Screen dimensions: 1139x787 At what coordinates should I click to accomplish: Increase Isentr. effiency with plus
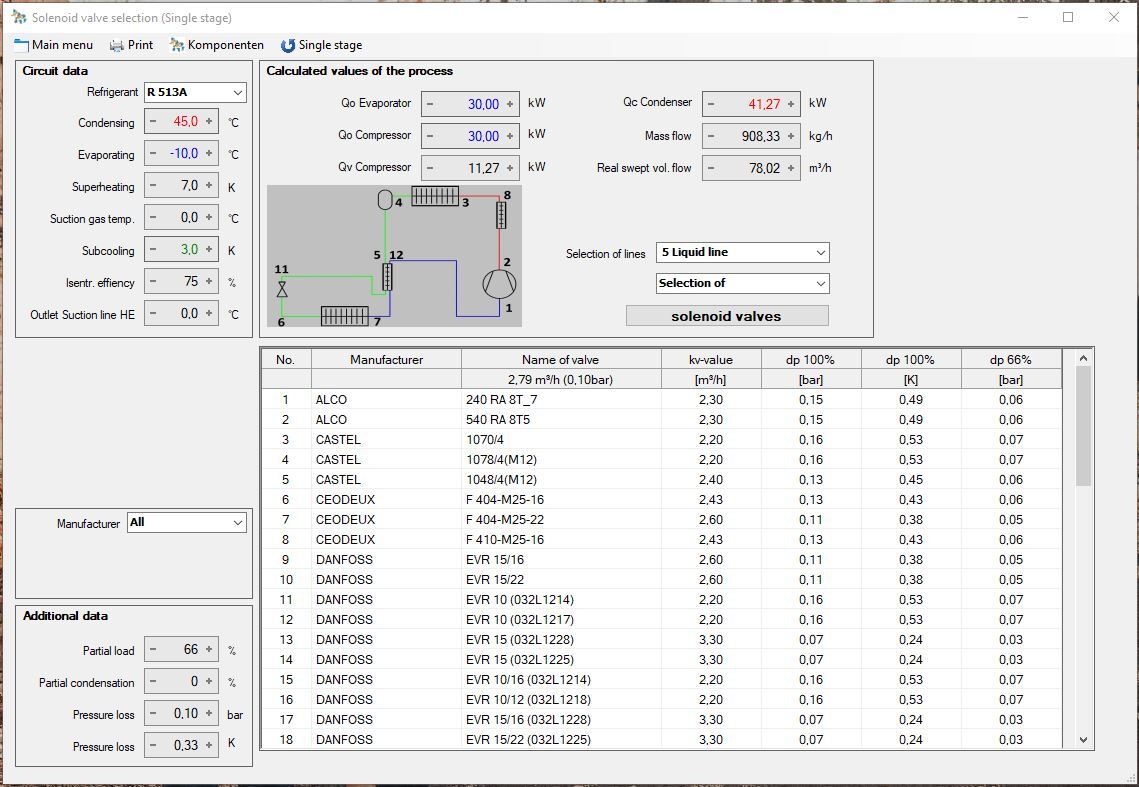tap(209, 281)
